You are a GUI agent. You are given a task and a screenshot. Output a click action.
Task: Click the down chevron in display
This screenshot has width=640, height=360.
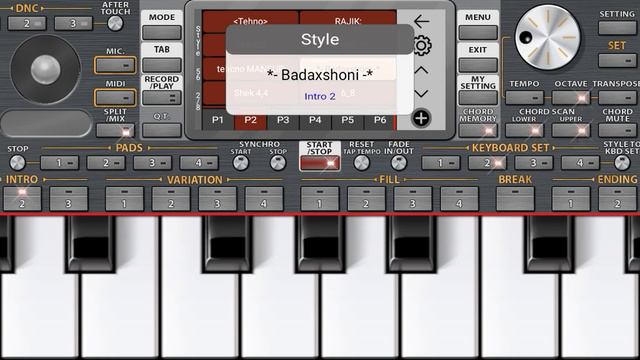[421, 93]
